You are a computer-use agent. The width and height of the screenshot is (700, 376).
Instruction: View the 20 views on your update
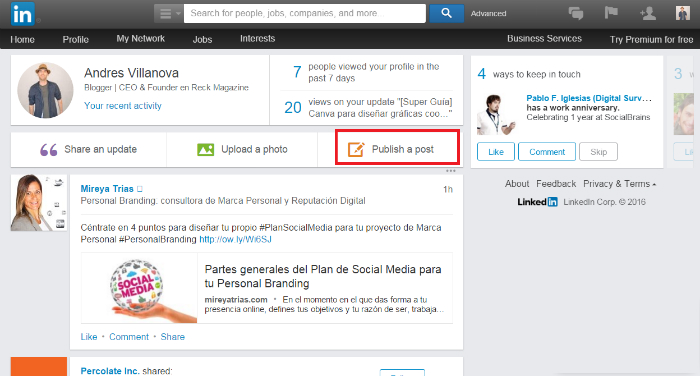(x=293, y=108)
